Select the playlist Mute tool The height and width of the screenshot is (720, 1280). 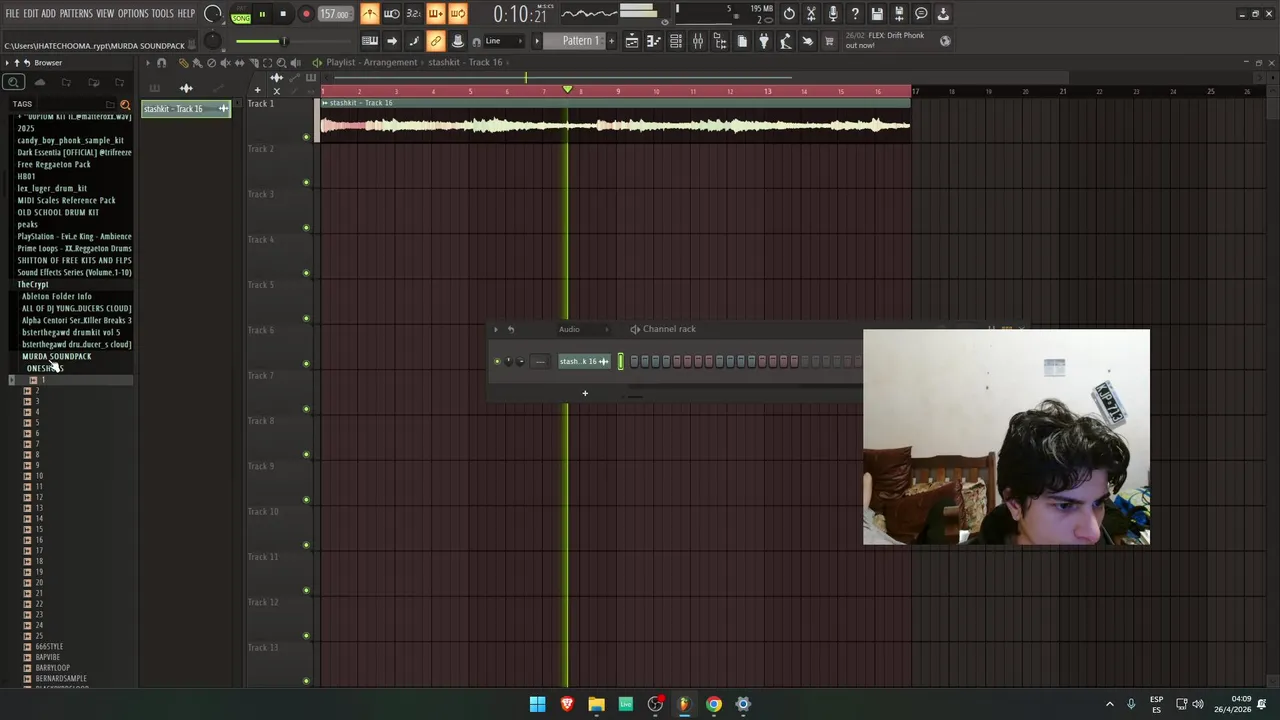225,62
